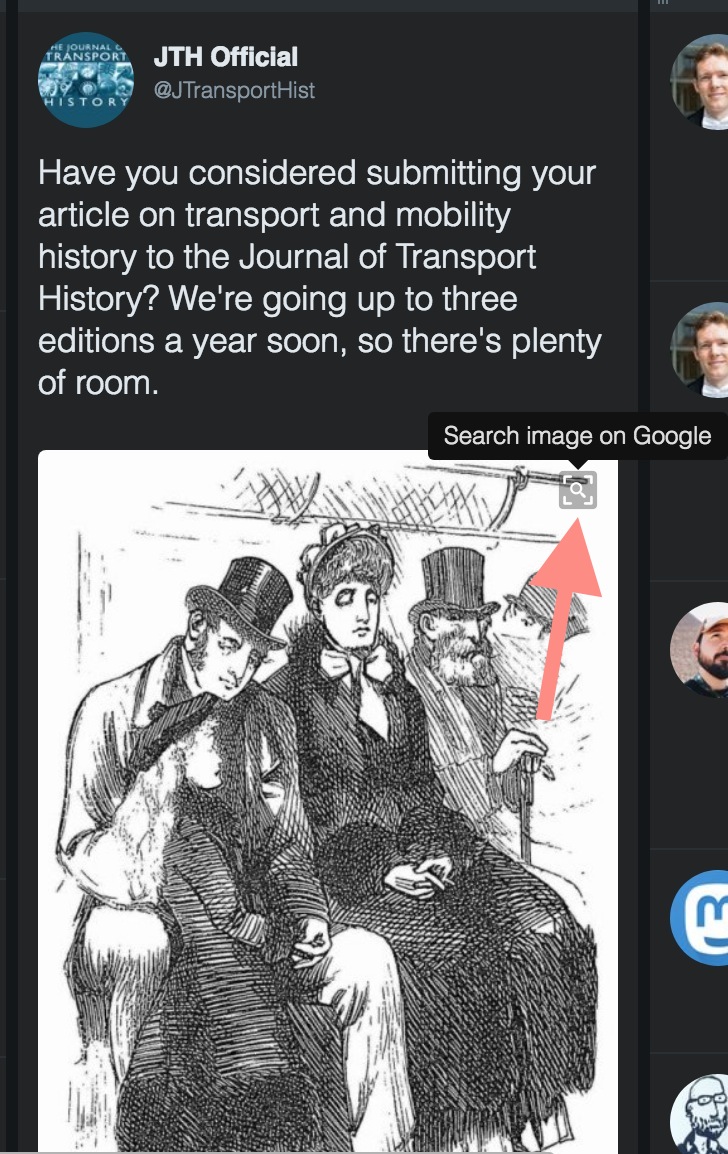Click the dark gutter between the two columns
This screenshot has width=728, height=1154.
point(643,577)
